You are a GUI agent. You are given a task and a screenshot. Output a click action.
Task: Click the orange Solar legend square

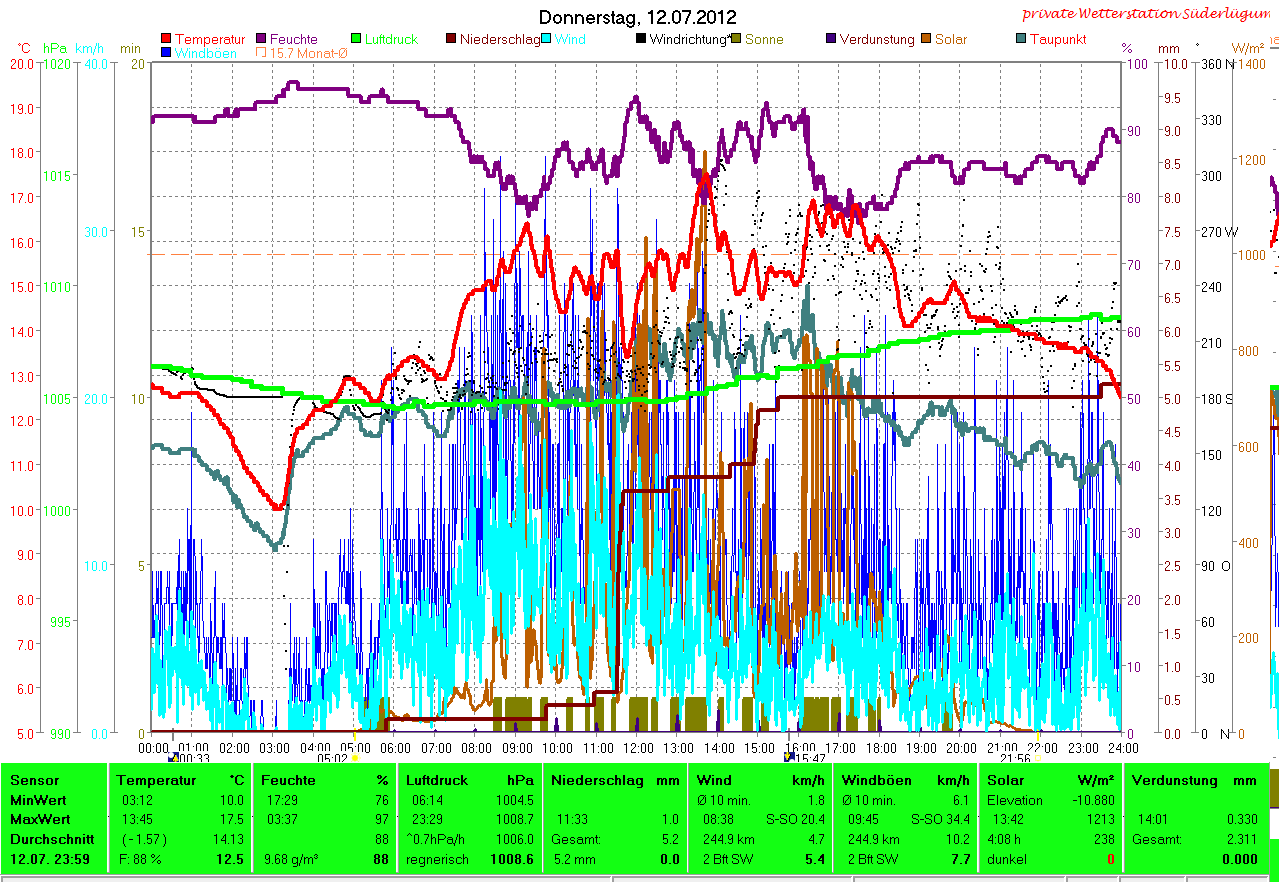[927, 40]
